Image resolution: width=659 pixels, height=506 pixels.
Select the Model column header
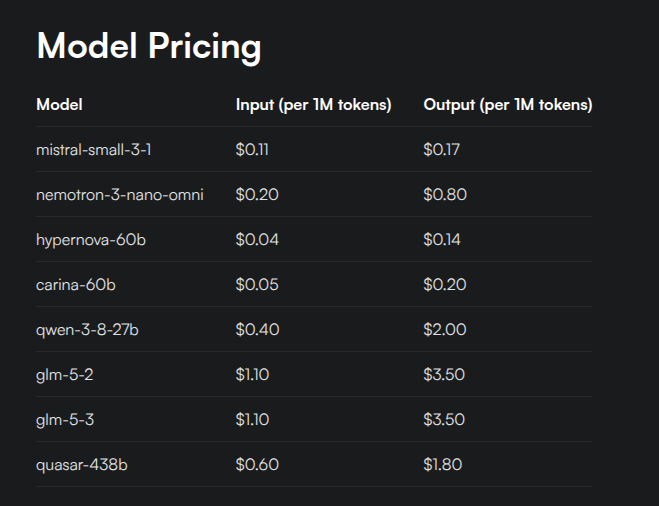[59, 104]
